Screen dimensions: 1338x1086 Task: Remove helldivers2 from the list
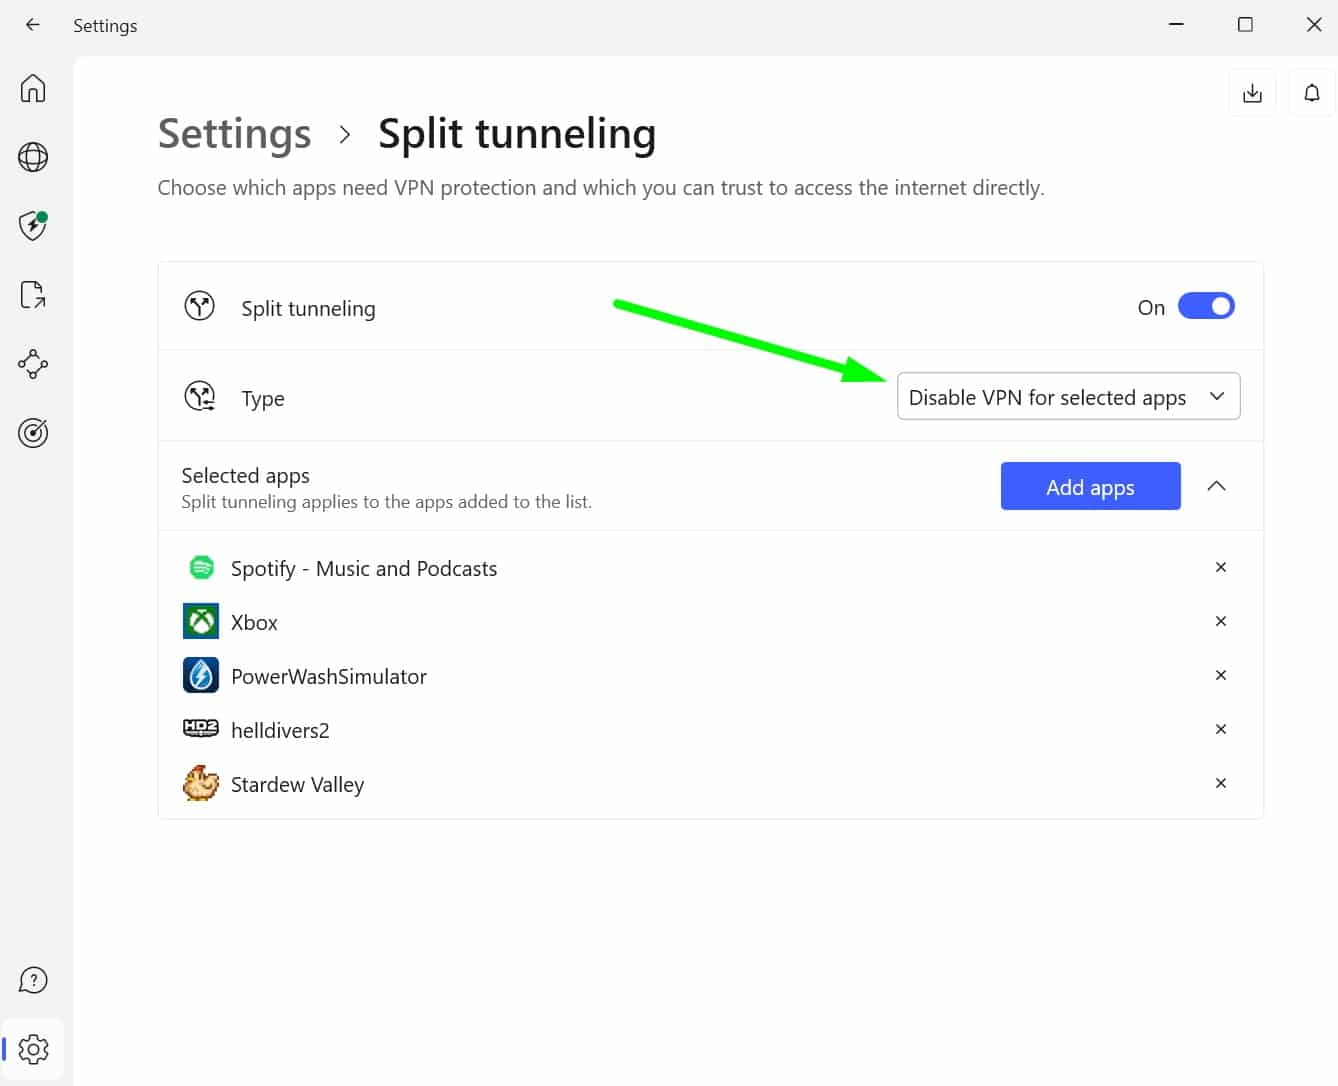1221,729
